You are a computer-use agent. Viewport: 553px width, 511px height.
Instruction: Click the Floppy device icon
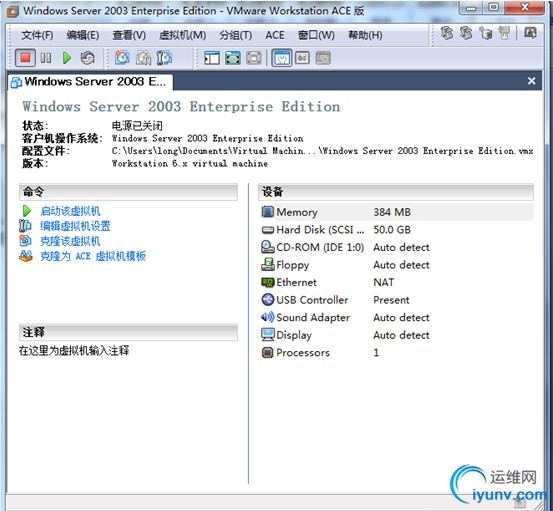268,264
